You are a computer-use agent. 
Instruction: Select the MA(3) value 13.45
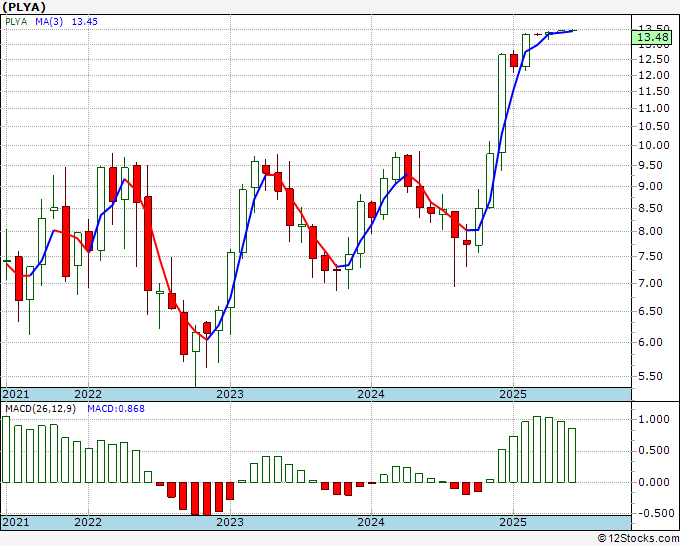[85, 22]
